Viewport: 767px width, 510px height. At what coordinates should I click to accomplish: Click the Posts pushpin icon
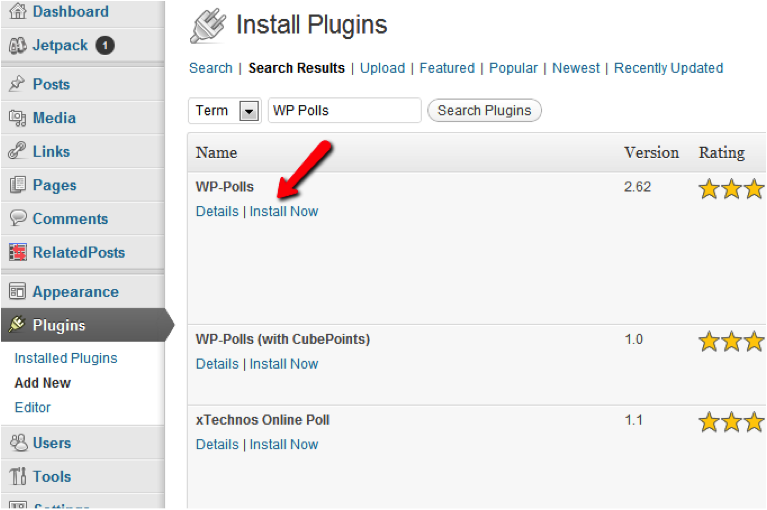(17, 84)
